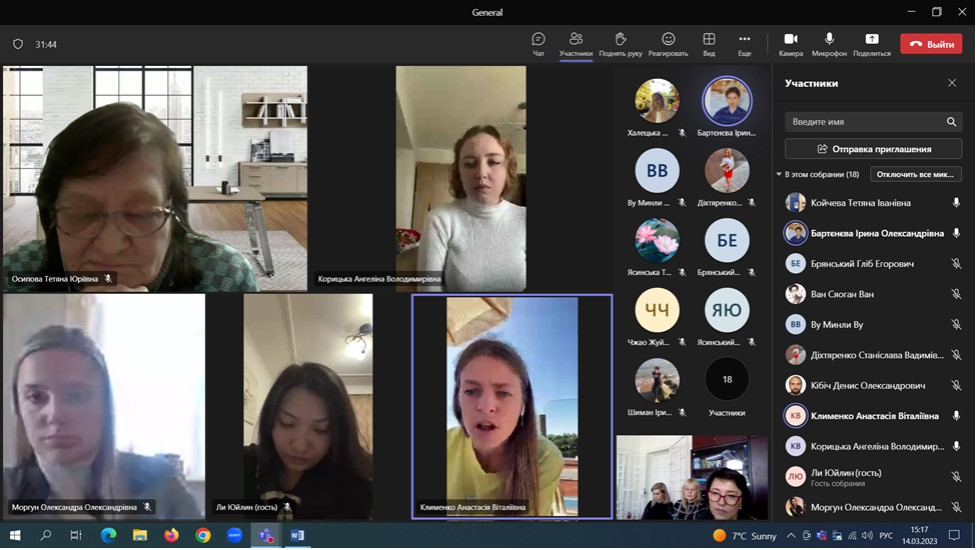This screenshot has height=550, width=977.
Task: Open Firefox from taskbar
Action: click(x=171, y=536)
